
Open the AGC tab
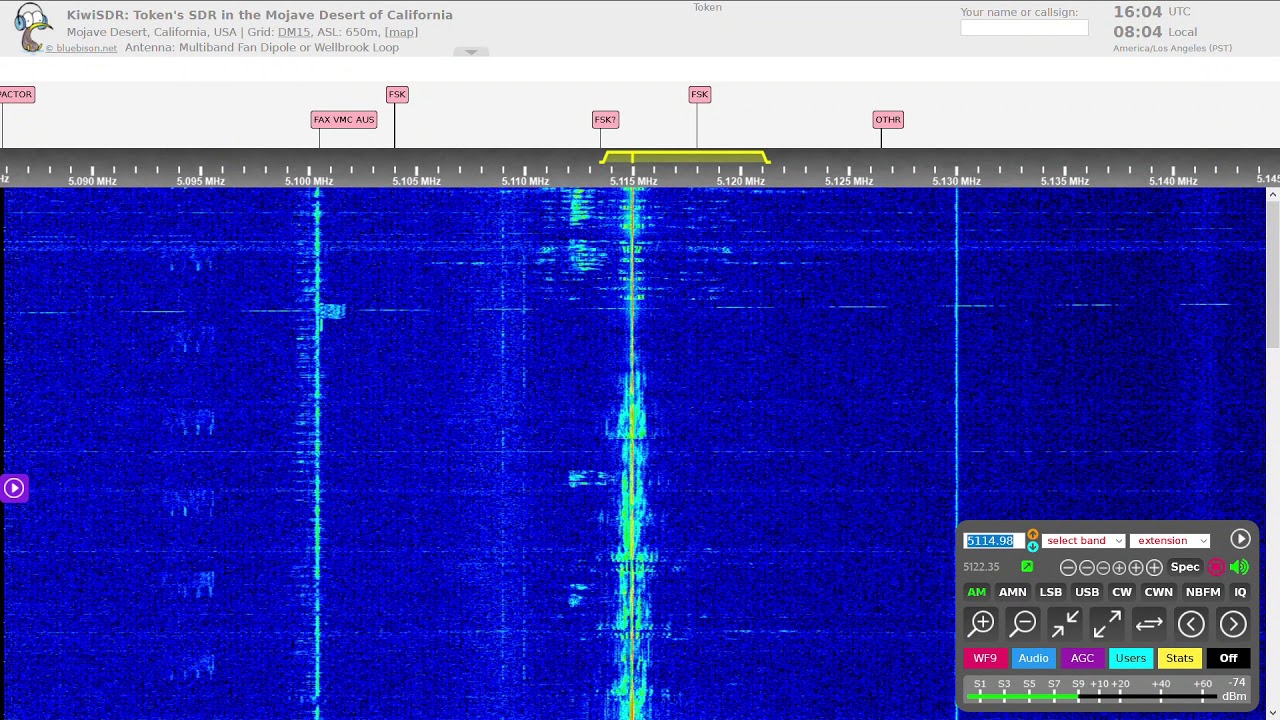(x=1082, y=658)
